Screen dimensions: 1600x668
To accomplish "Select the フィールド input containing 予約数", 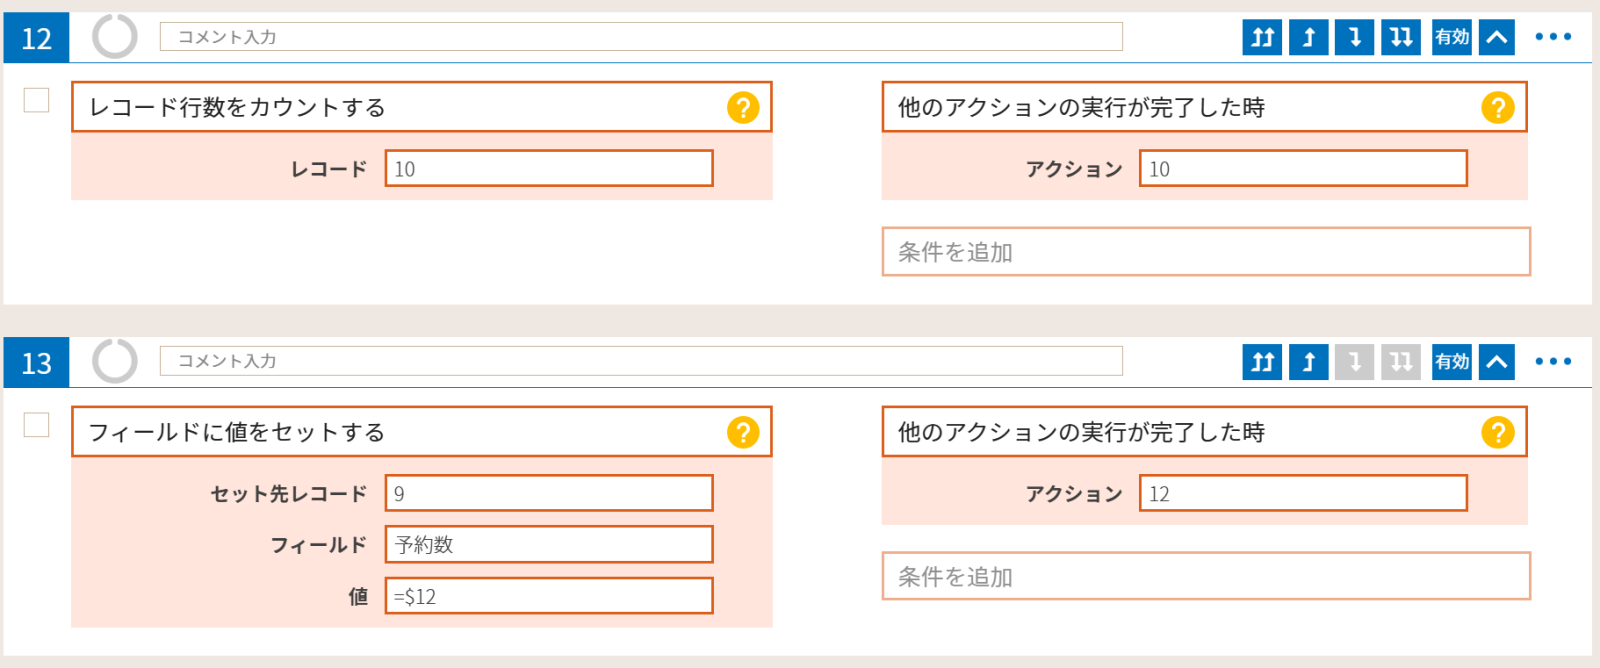I will 549,545.
